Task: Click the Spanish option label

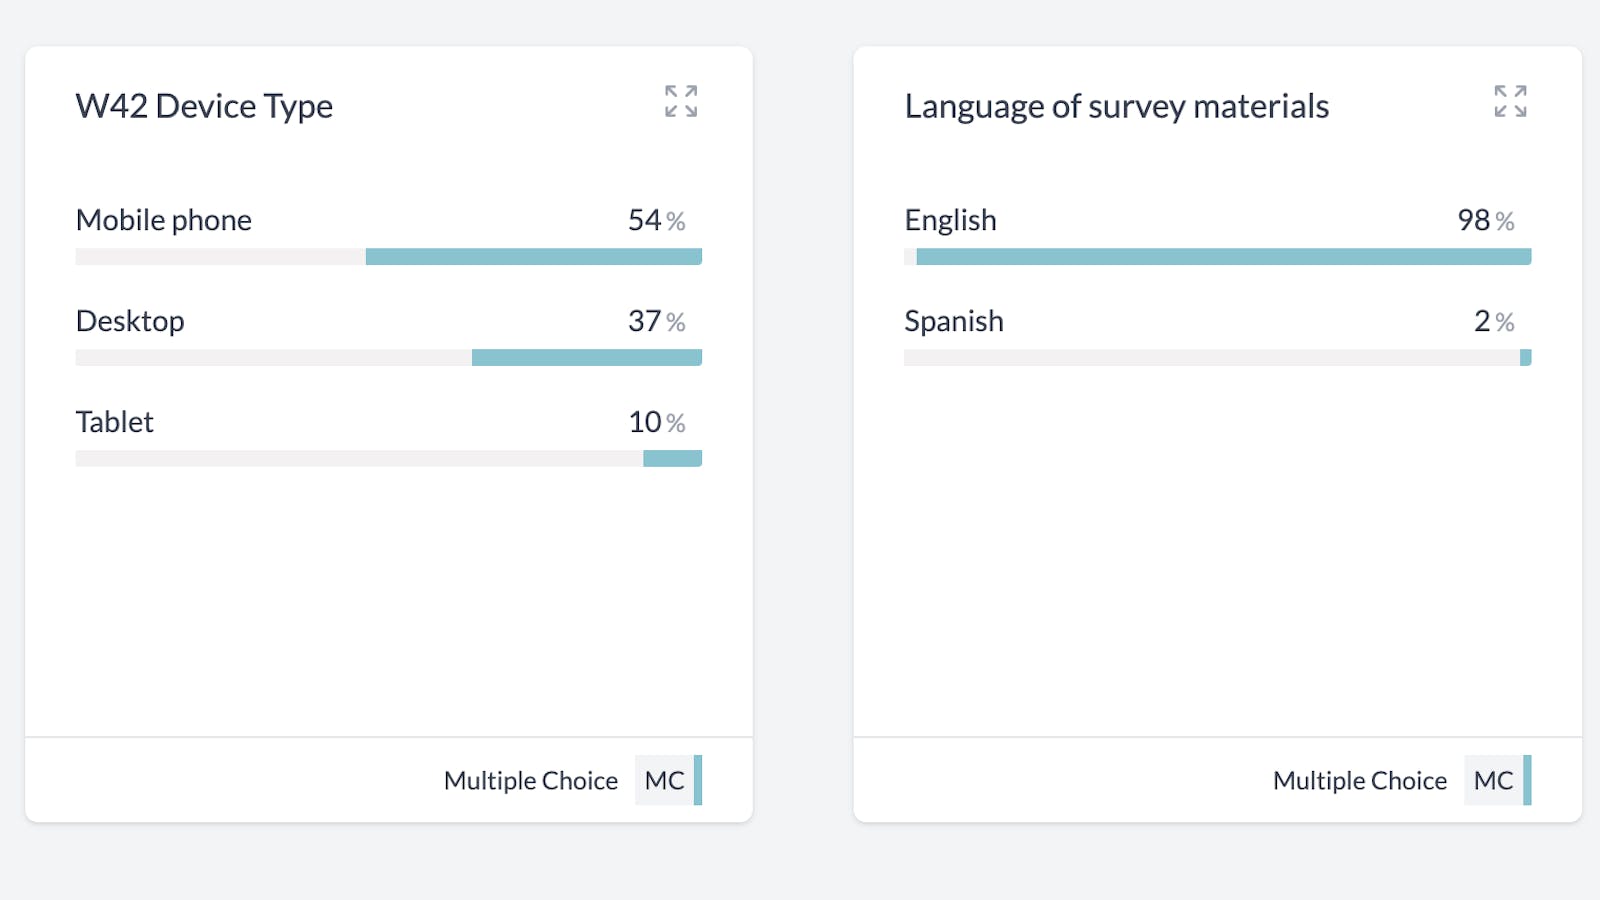Action: pos(954,321)
